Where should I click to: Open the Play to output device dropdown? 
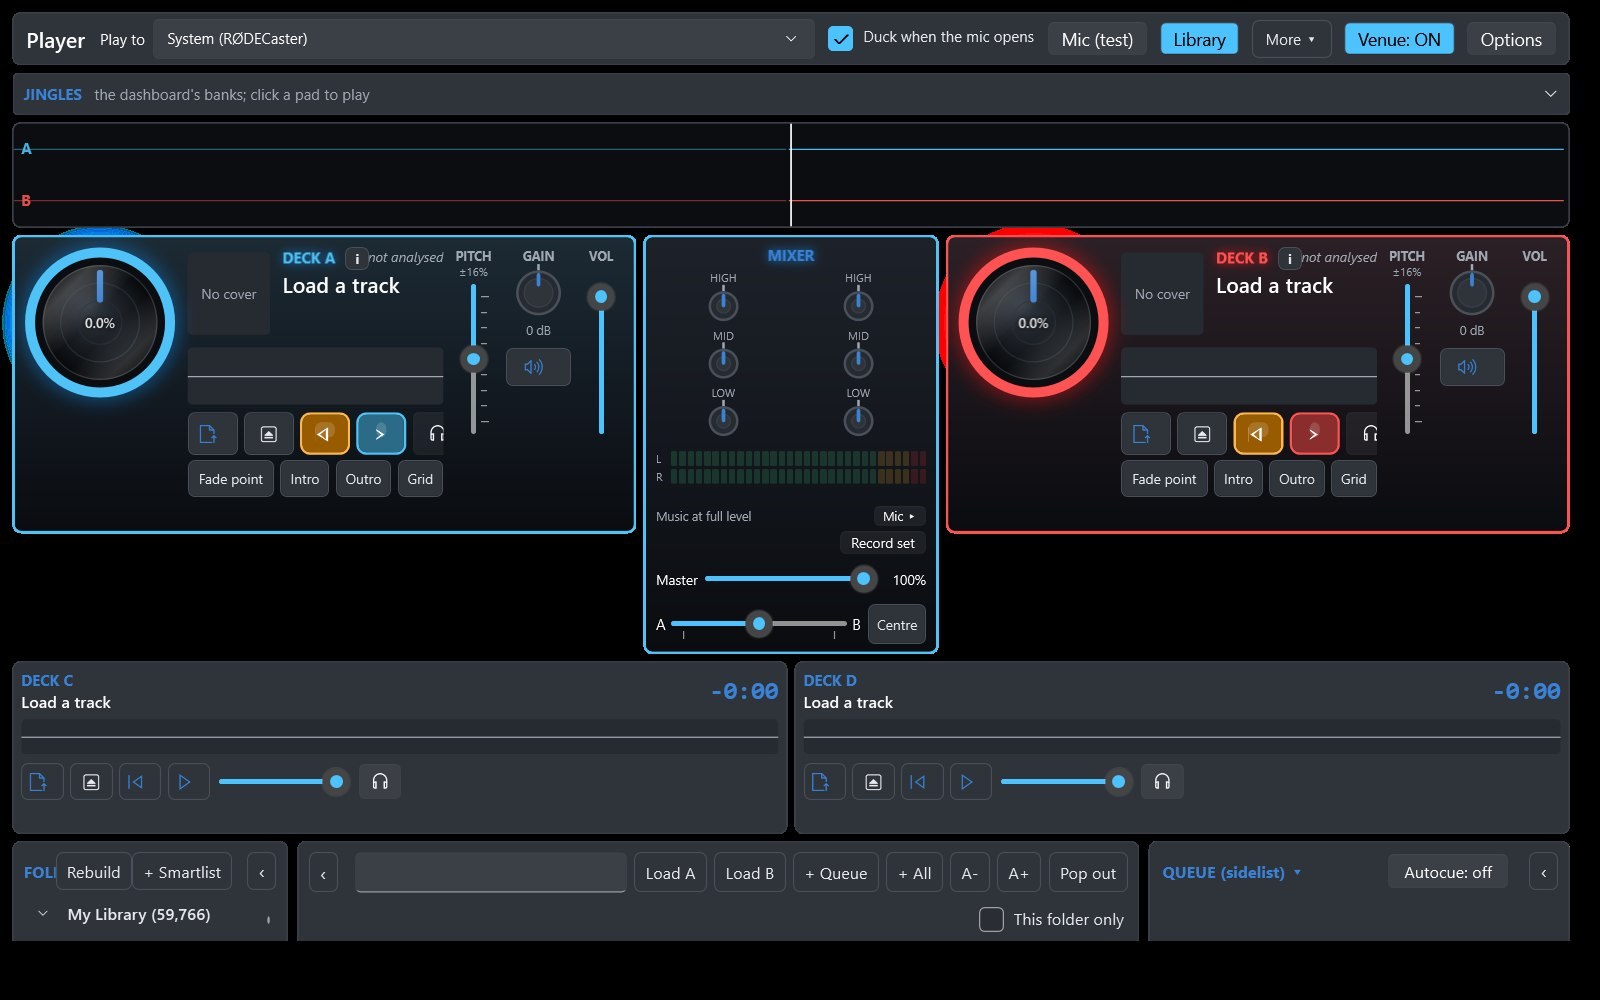click(x=483, y=39)
